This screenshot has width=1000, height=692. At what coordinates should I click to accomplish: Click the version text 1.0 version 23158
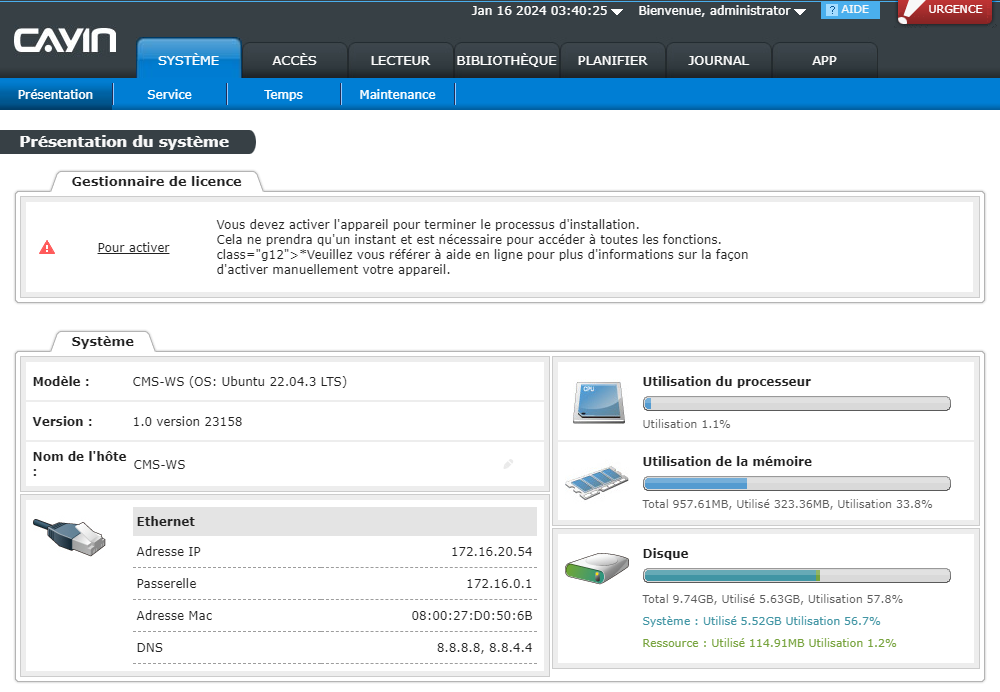click(x=188, y=422)
